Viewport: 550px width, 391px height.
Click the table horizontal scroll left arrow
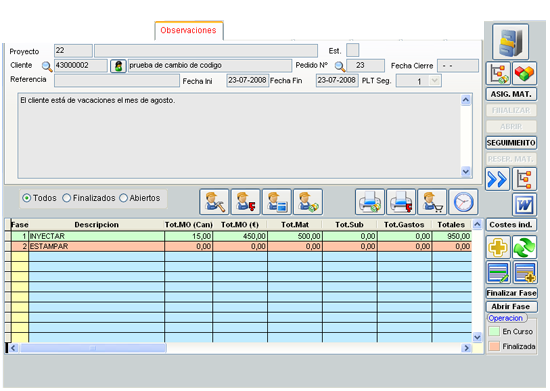pos(13,348)
